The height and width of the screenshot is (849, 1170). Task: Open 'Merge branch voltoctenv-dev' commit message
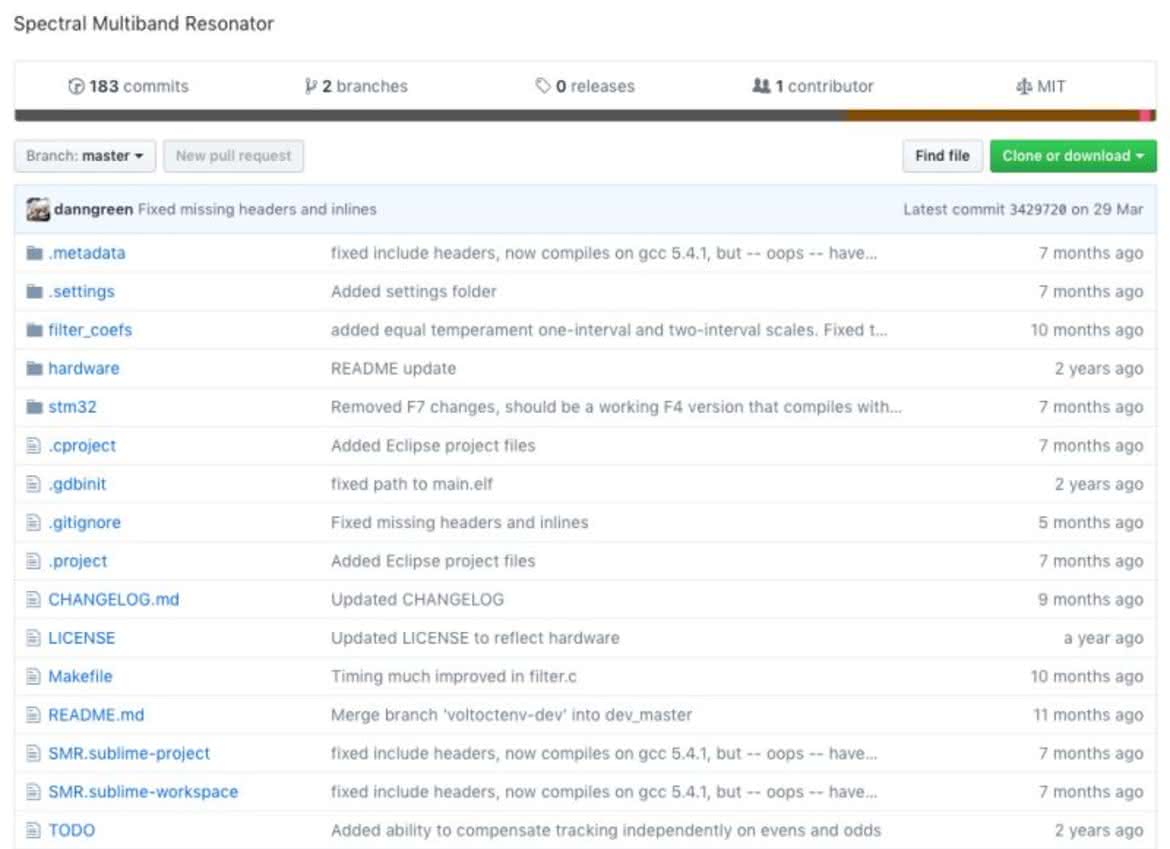(511, 715)
